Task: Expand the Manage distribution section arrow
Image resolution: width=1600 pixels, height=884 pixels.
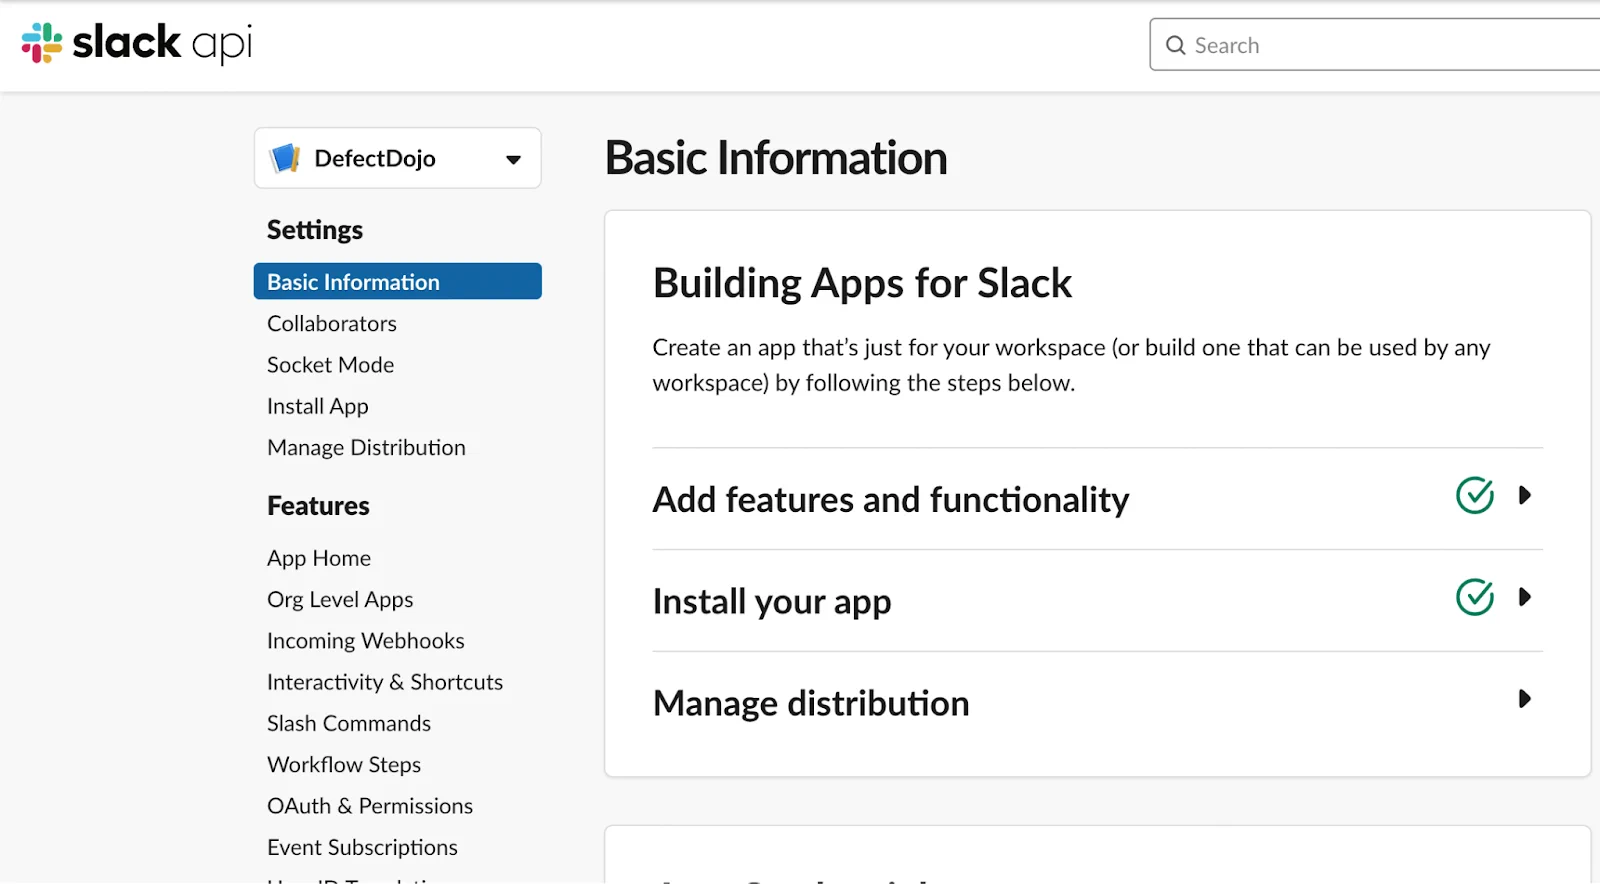Action: coord(1524,699)
